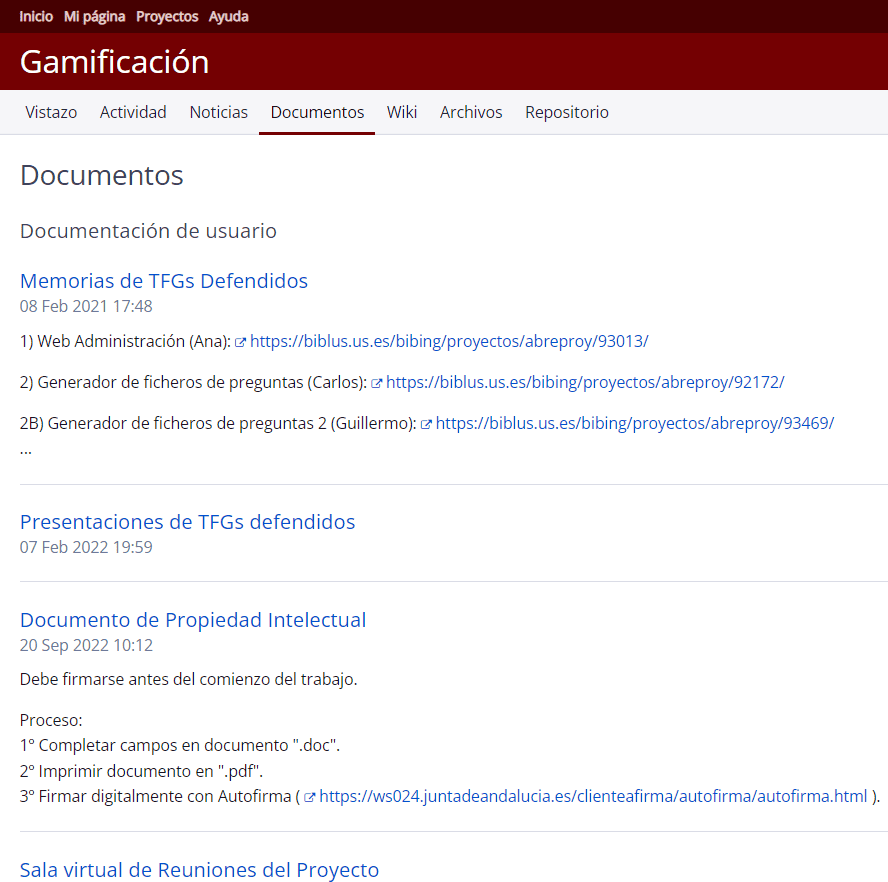Open Sala virtual de Reuniones del Proyecto
The image size is (888, 882).
pos(199,870)
